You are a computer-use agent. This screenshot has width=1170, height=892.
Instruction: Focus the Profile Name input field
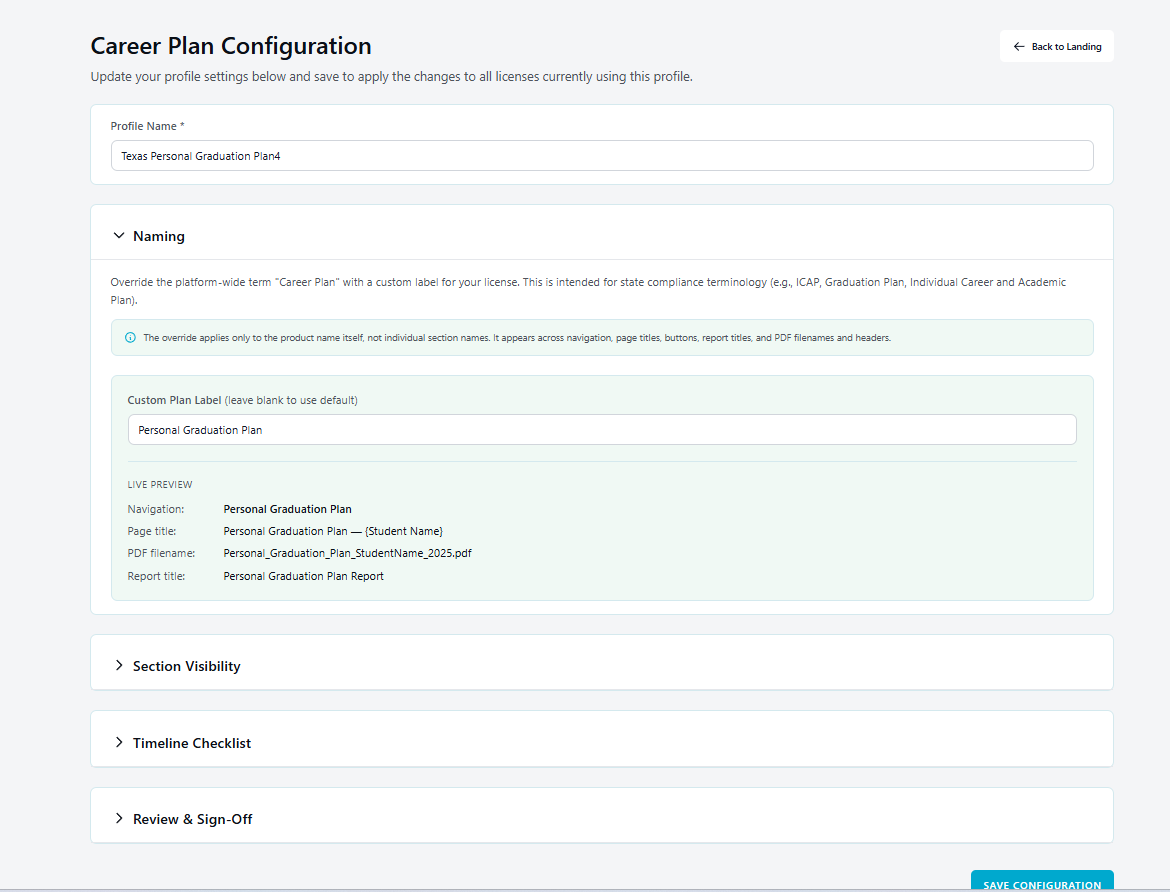[601, 155]
